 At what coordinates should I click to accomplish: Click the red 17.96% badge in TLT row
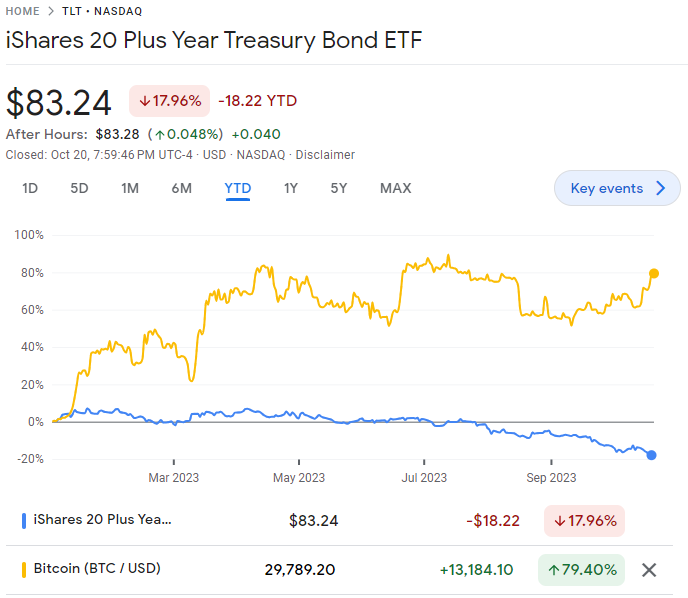[585, 520]
